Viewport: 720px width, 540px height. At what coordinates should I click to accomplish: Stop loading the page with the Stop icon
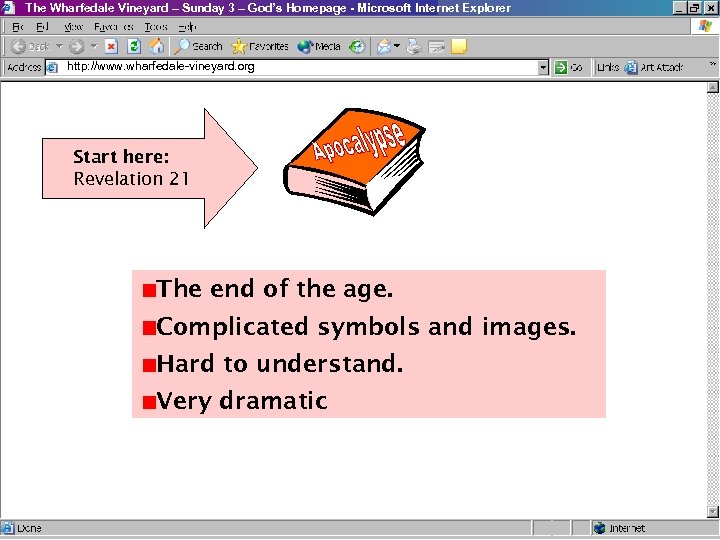(x=111, y=46)
